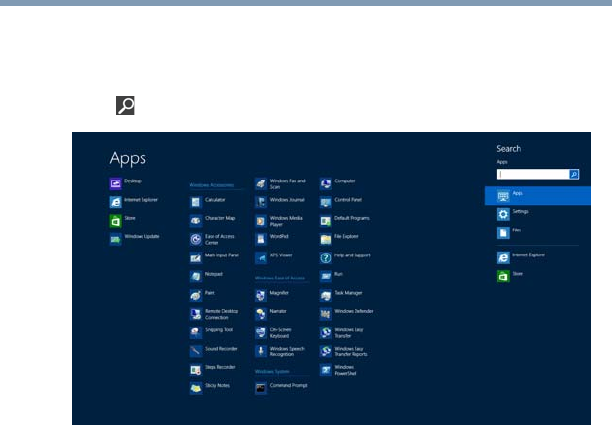Open the Calculator app icon
This screenshot has height=425, width=612.
click(x=196, y=201)
